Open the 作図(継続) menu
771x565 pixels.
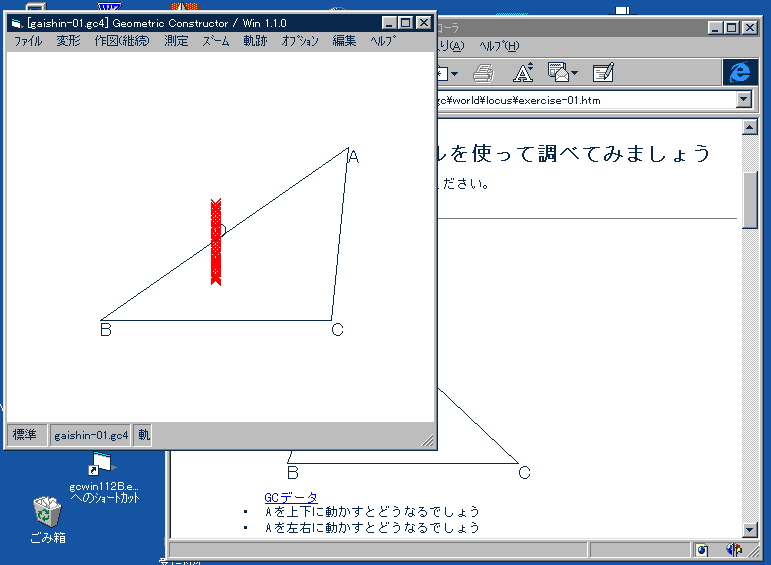[x=121, y=41]
